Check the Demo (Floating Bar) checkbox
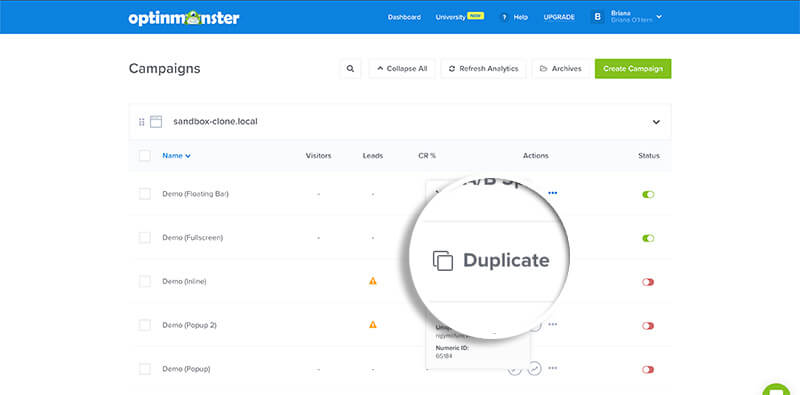The image size is (800, 395). click(145, 194)
